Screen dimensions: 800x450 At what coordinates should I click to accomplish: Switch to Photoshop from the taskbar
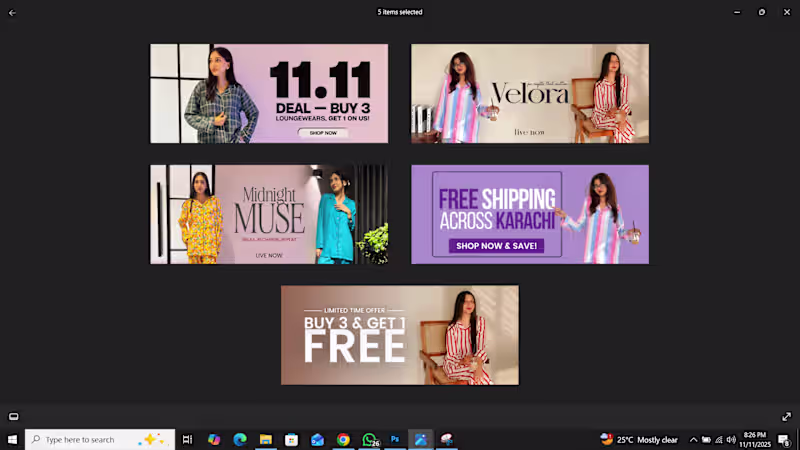coord(395,439)
